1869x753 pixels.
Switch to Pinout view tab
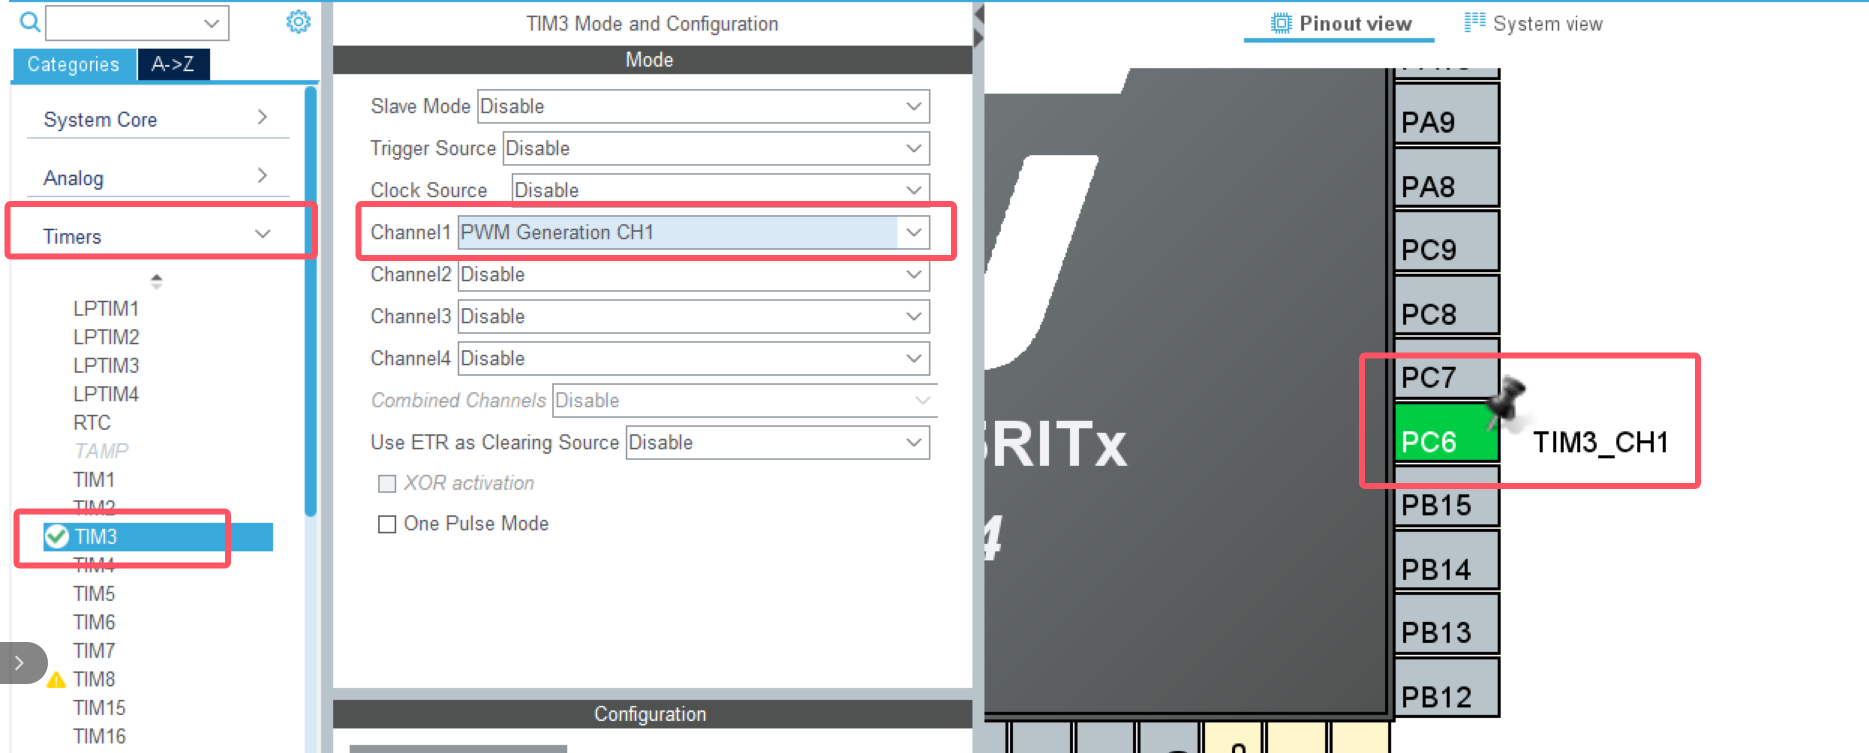pyautogui.click(x=1340, y=23)
